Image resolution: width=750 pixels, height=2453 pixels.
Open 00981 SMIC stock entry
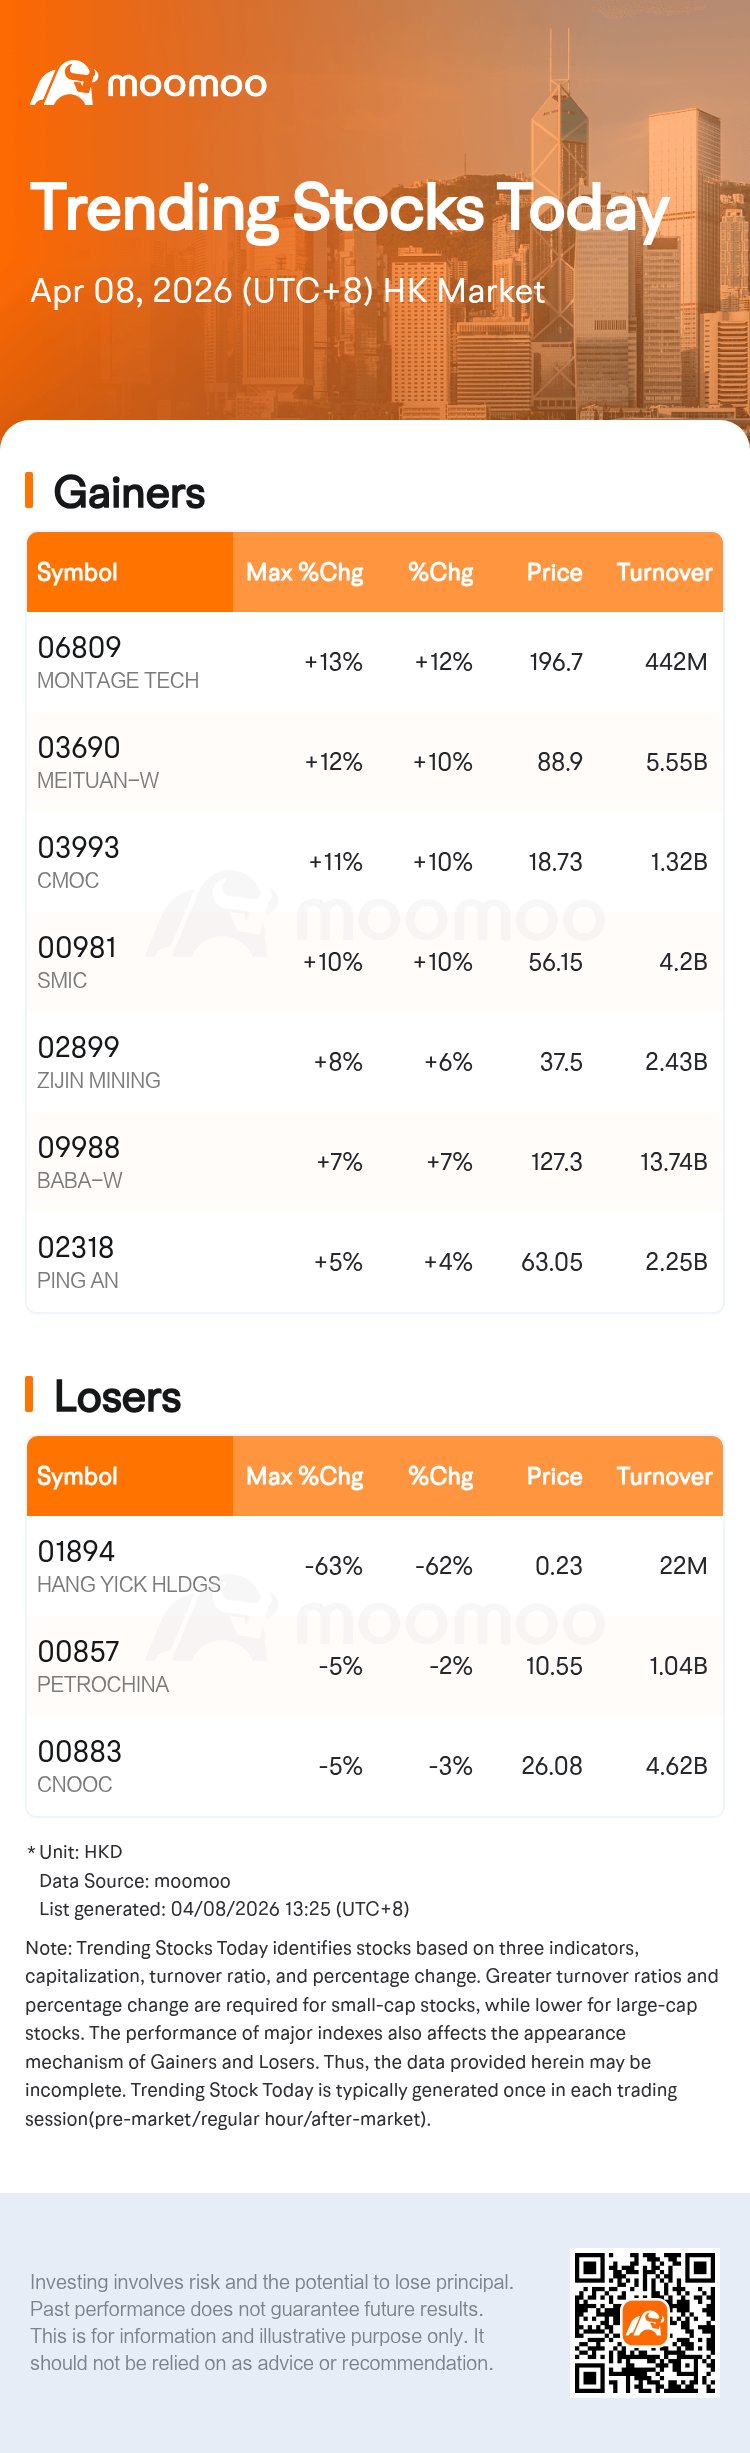[x=76, y=962]
